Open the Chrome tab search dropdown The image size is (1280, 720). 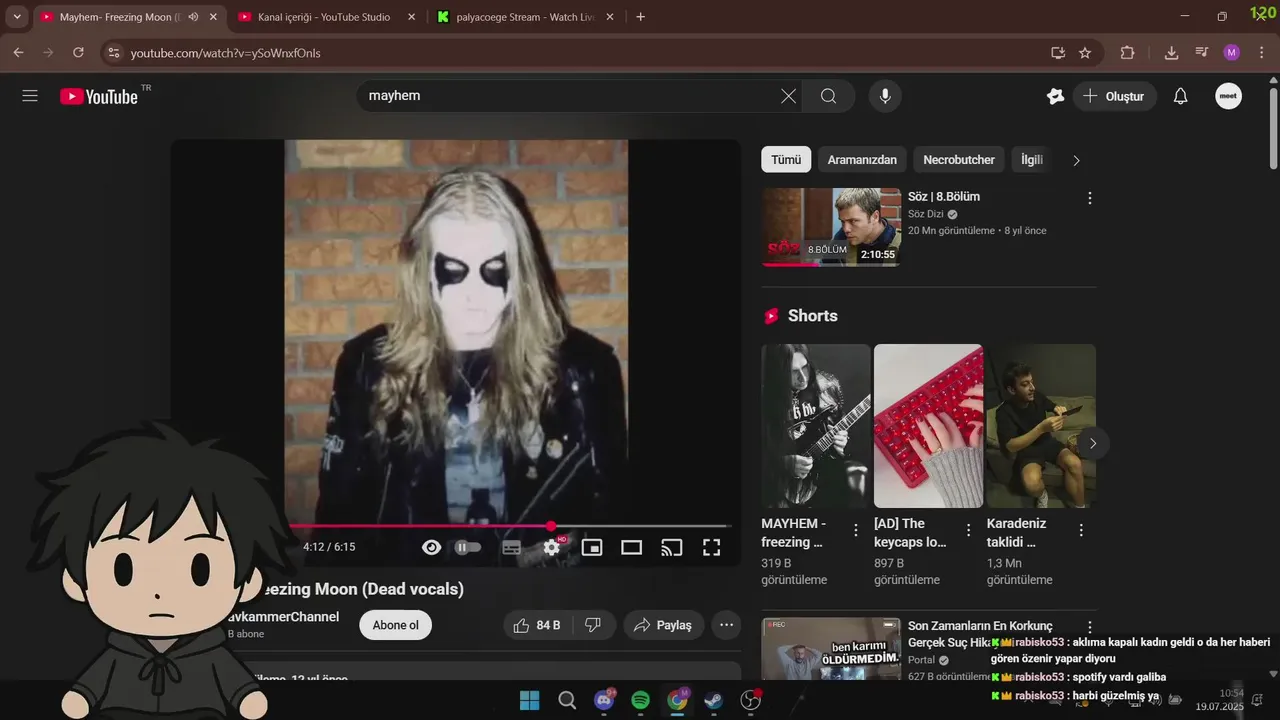(x=17, y=17)
